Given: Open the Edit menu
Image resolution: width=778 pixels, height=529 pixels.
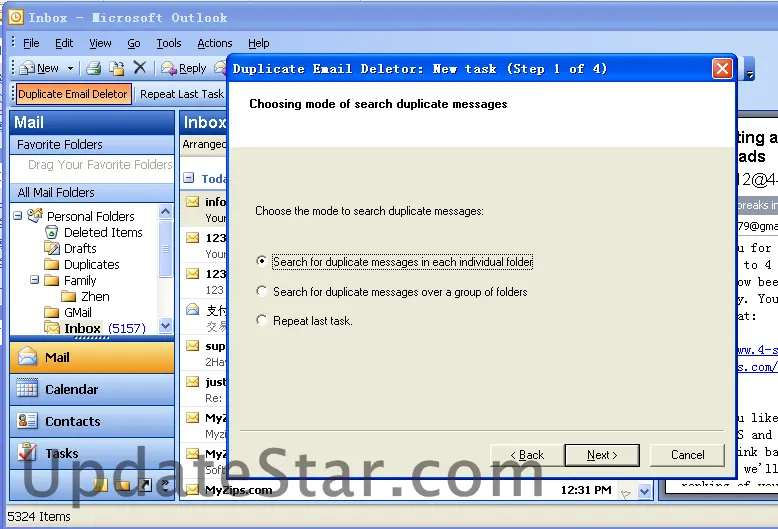Looking at the screenshot, I should [x=64, y=43].
